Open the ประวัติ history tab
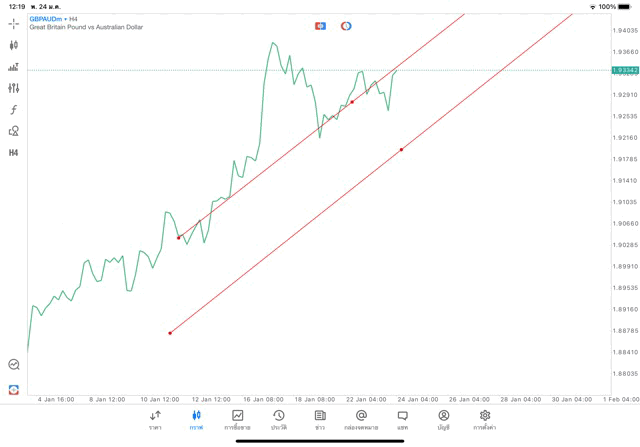The width and height of the screenshot is (640, 447). [x=279, y=420]
